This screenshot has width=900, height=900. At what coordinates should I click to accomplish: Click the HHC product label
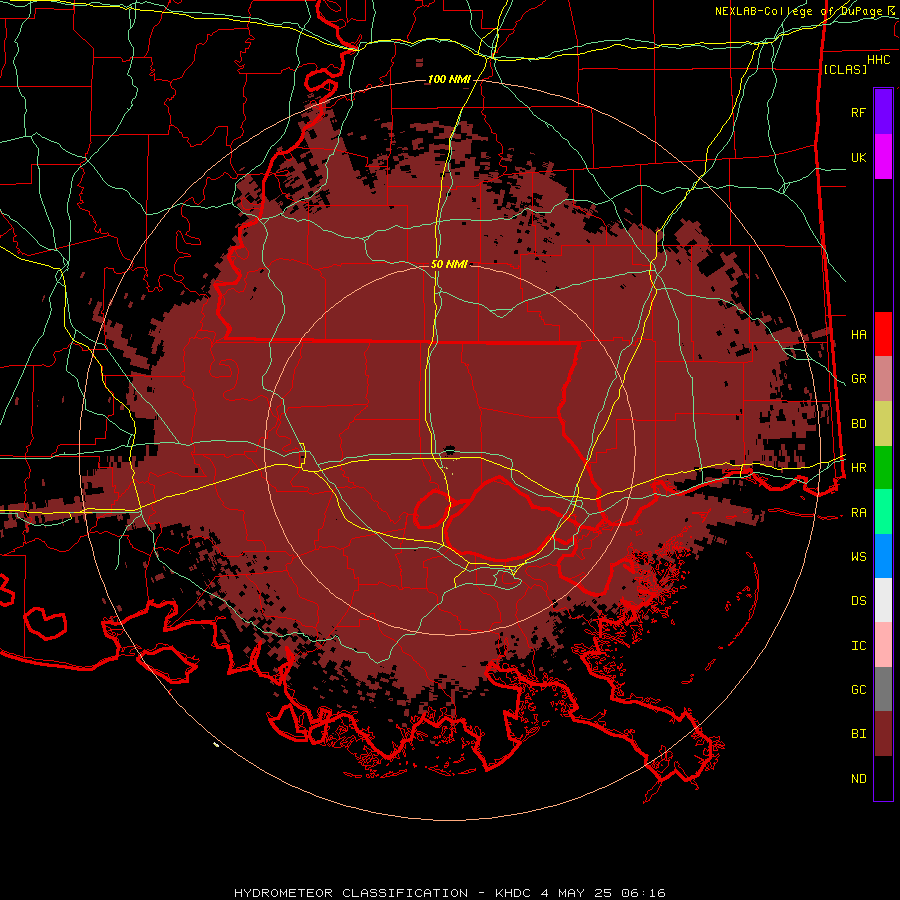(879, 60)
